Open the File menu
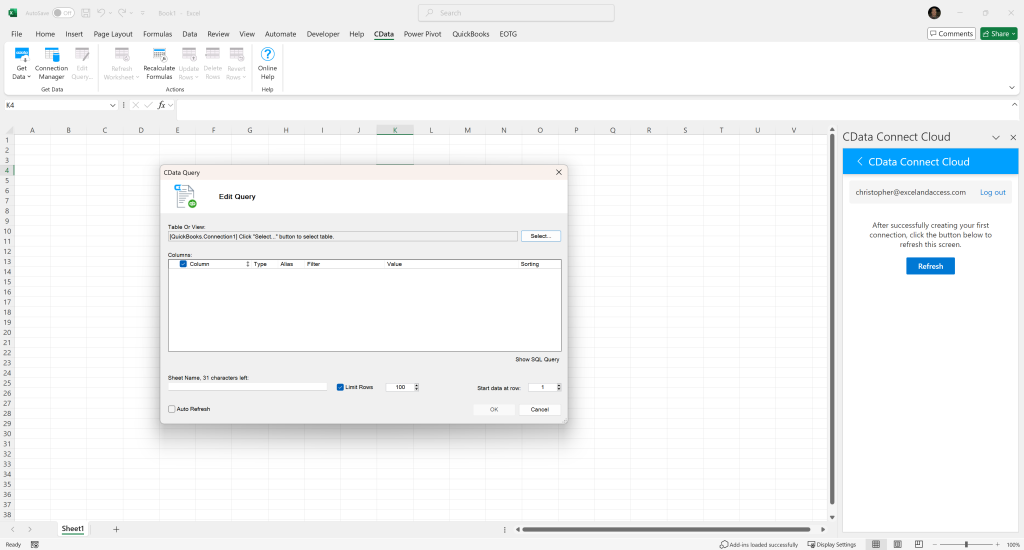Image resolution: width=1024 pixels, height=550 pixels. point(16,34)
